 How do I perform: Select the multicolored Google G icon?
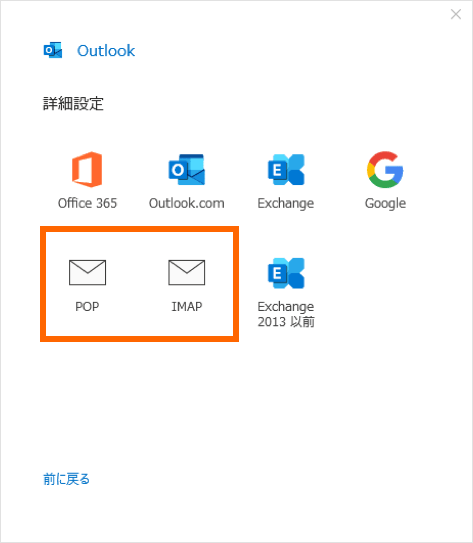[385, 169]
